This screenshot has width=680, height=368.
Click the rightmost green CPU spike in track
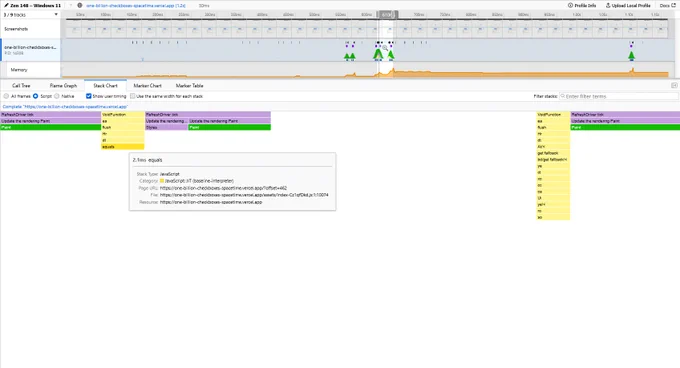coord(631,55)
